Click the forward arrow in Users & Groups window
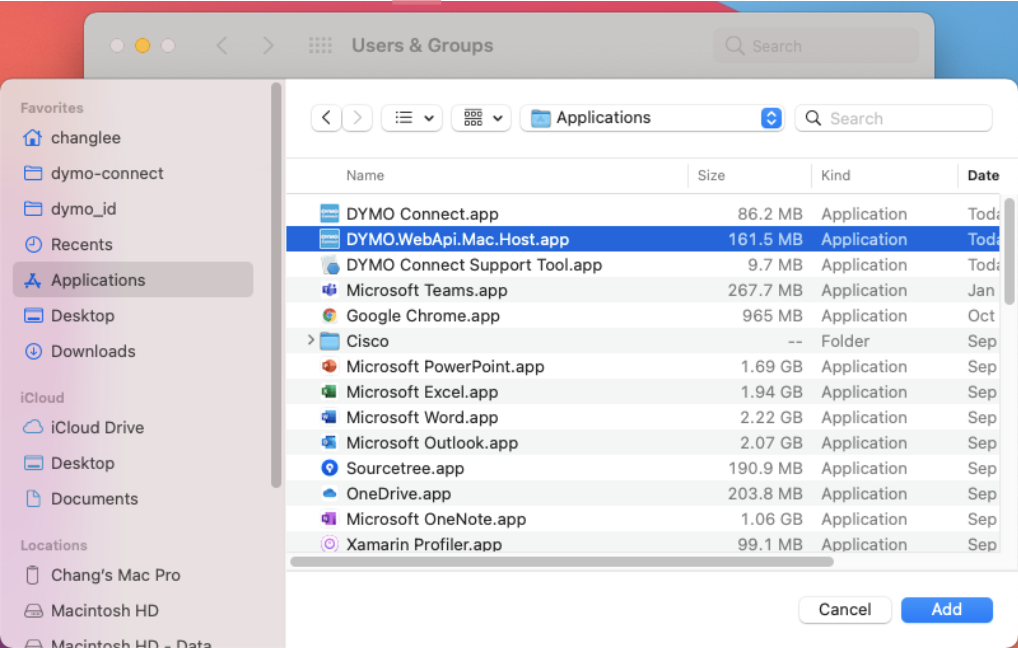 pos(267,45)
